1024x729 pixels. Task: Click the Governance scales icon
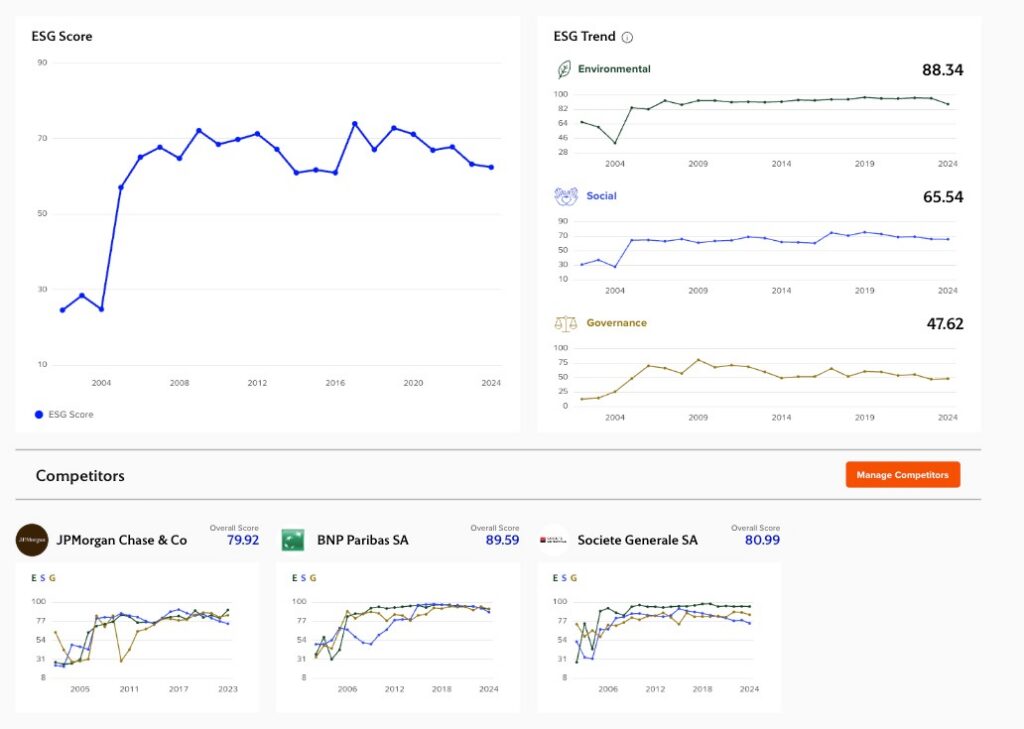tap(565, 324)
